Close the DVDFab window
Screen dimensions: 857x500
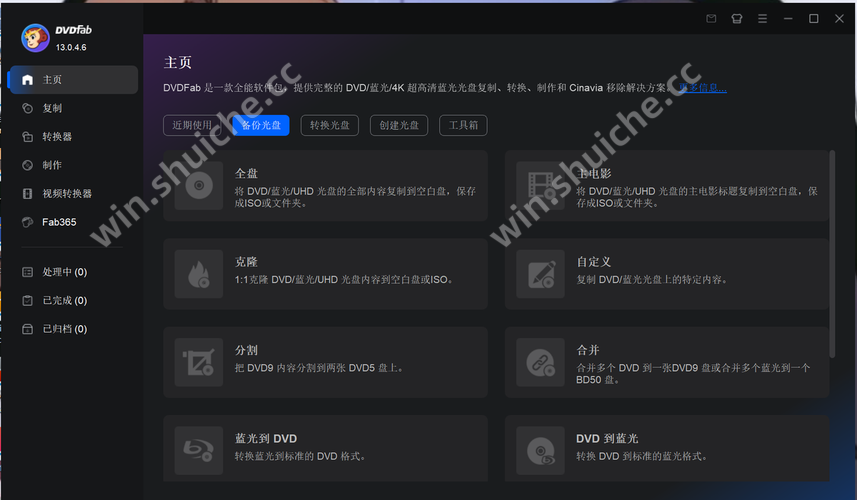pyautogui.click(x=840, y=19)
